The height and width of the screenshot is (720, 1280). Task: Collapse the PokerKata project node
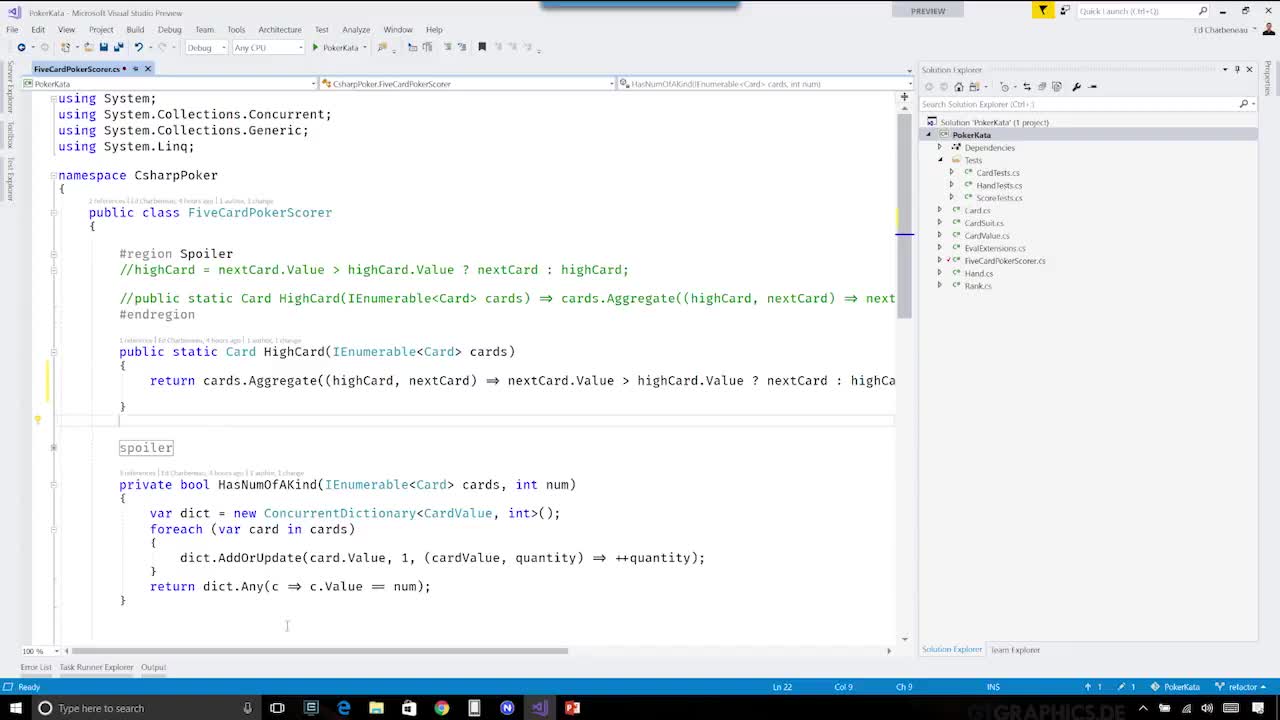928,135
